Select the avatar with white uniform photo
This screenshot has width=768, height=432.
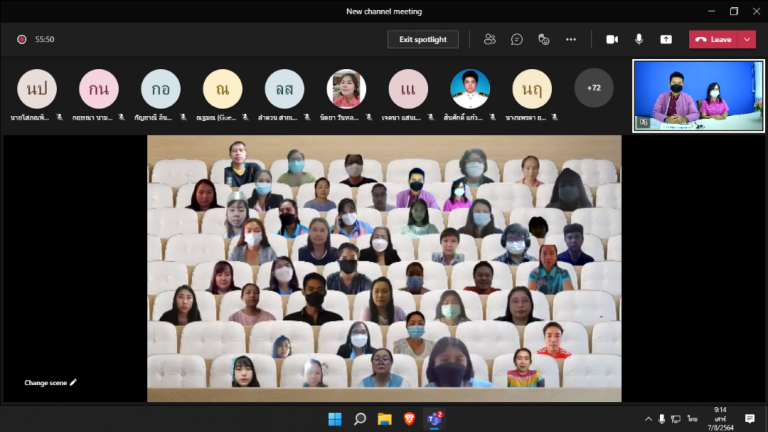(470, 89)
